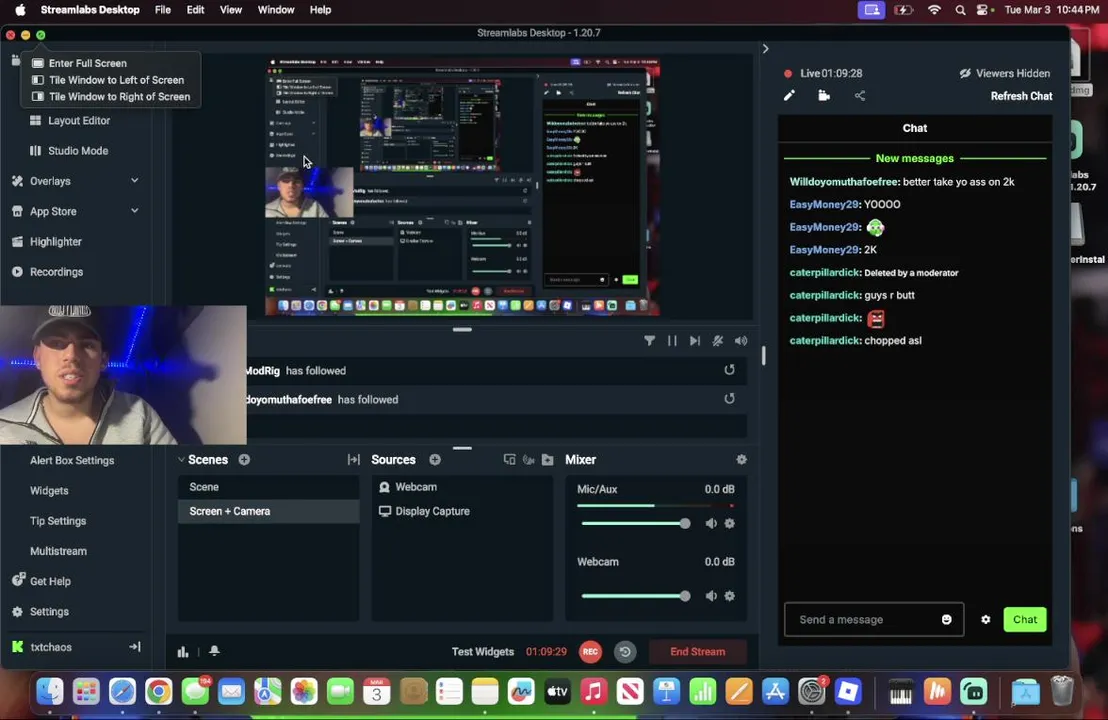This screenshot has width=1108, height=720.
Task: Open the notifications bell
Action: click(214, 651)
